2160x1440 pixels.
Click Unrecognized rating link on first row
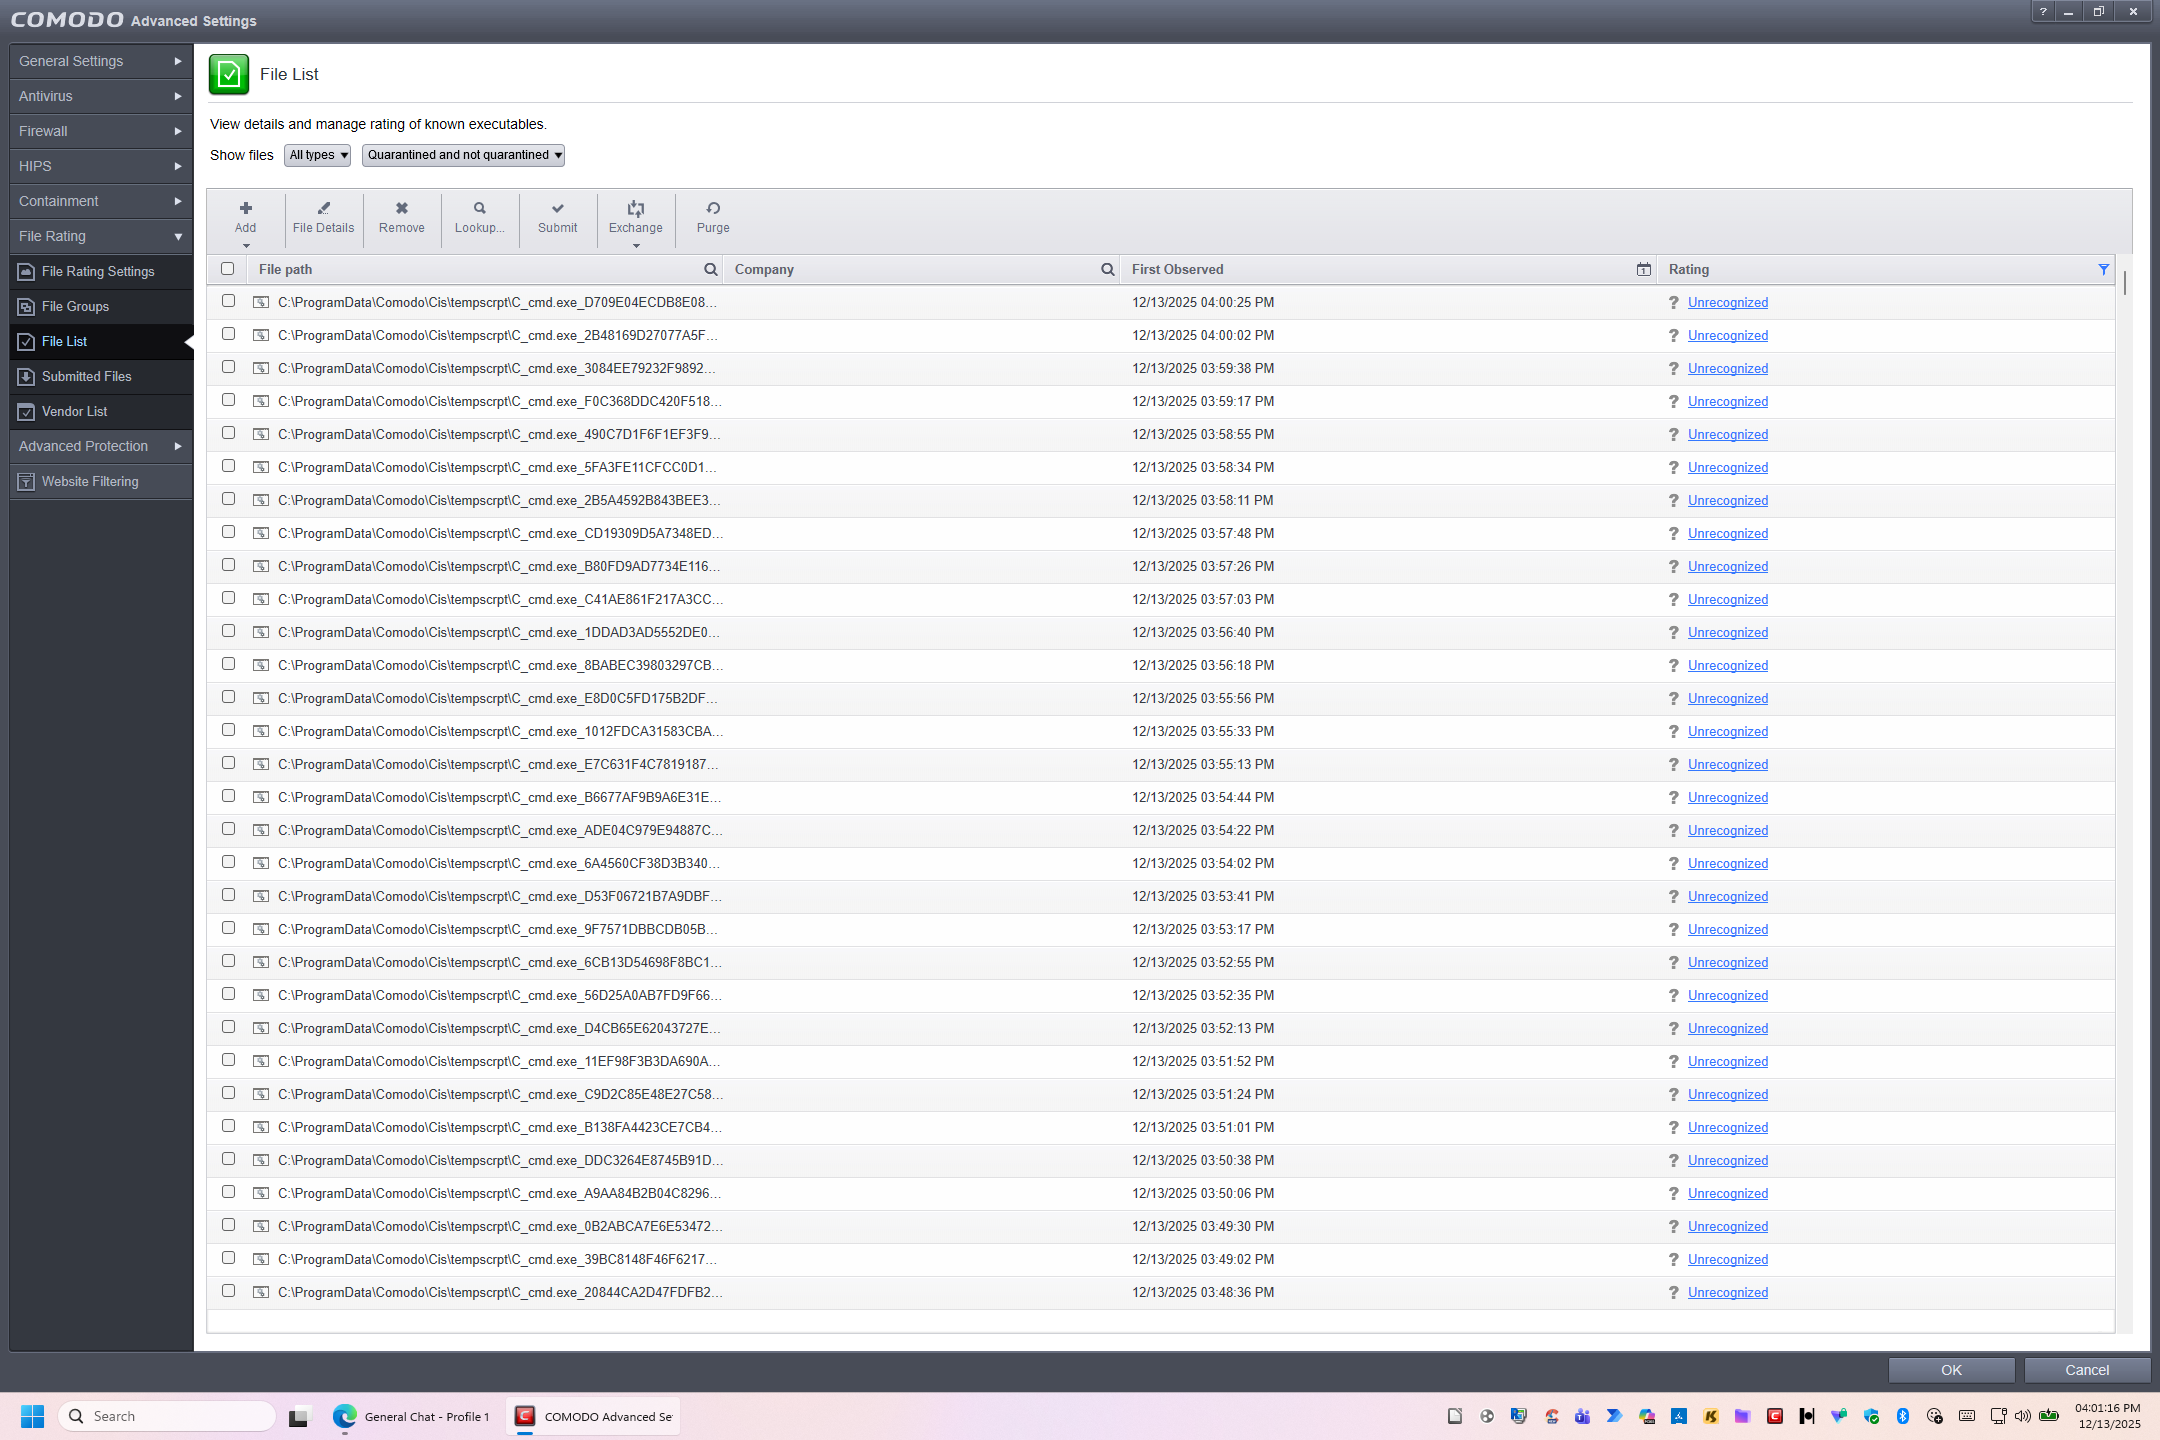point(1727,303)
